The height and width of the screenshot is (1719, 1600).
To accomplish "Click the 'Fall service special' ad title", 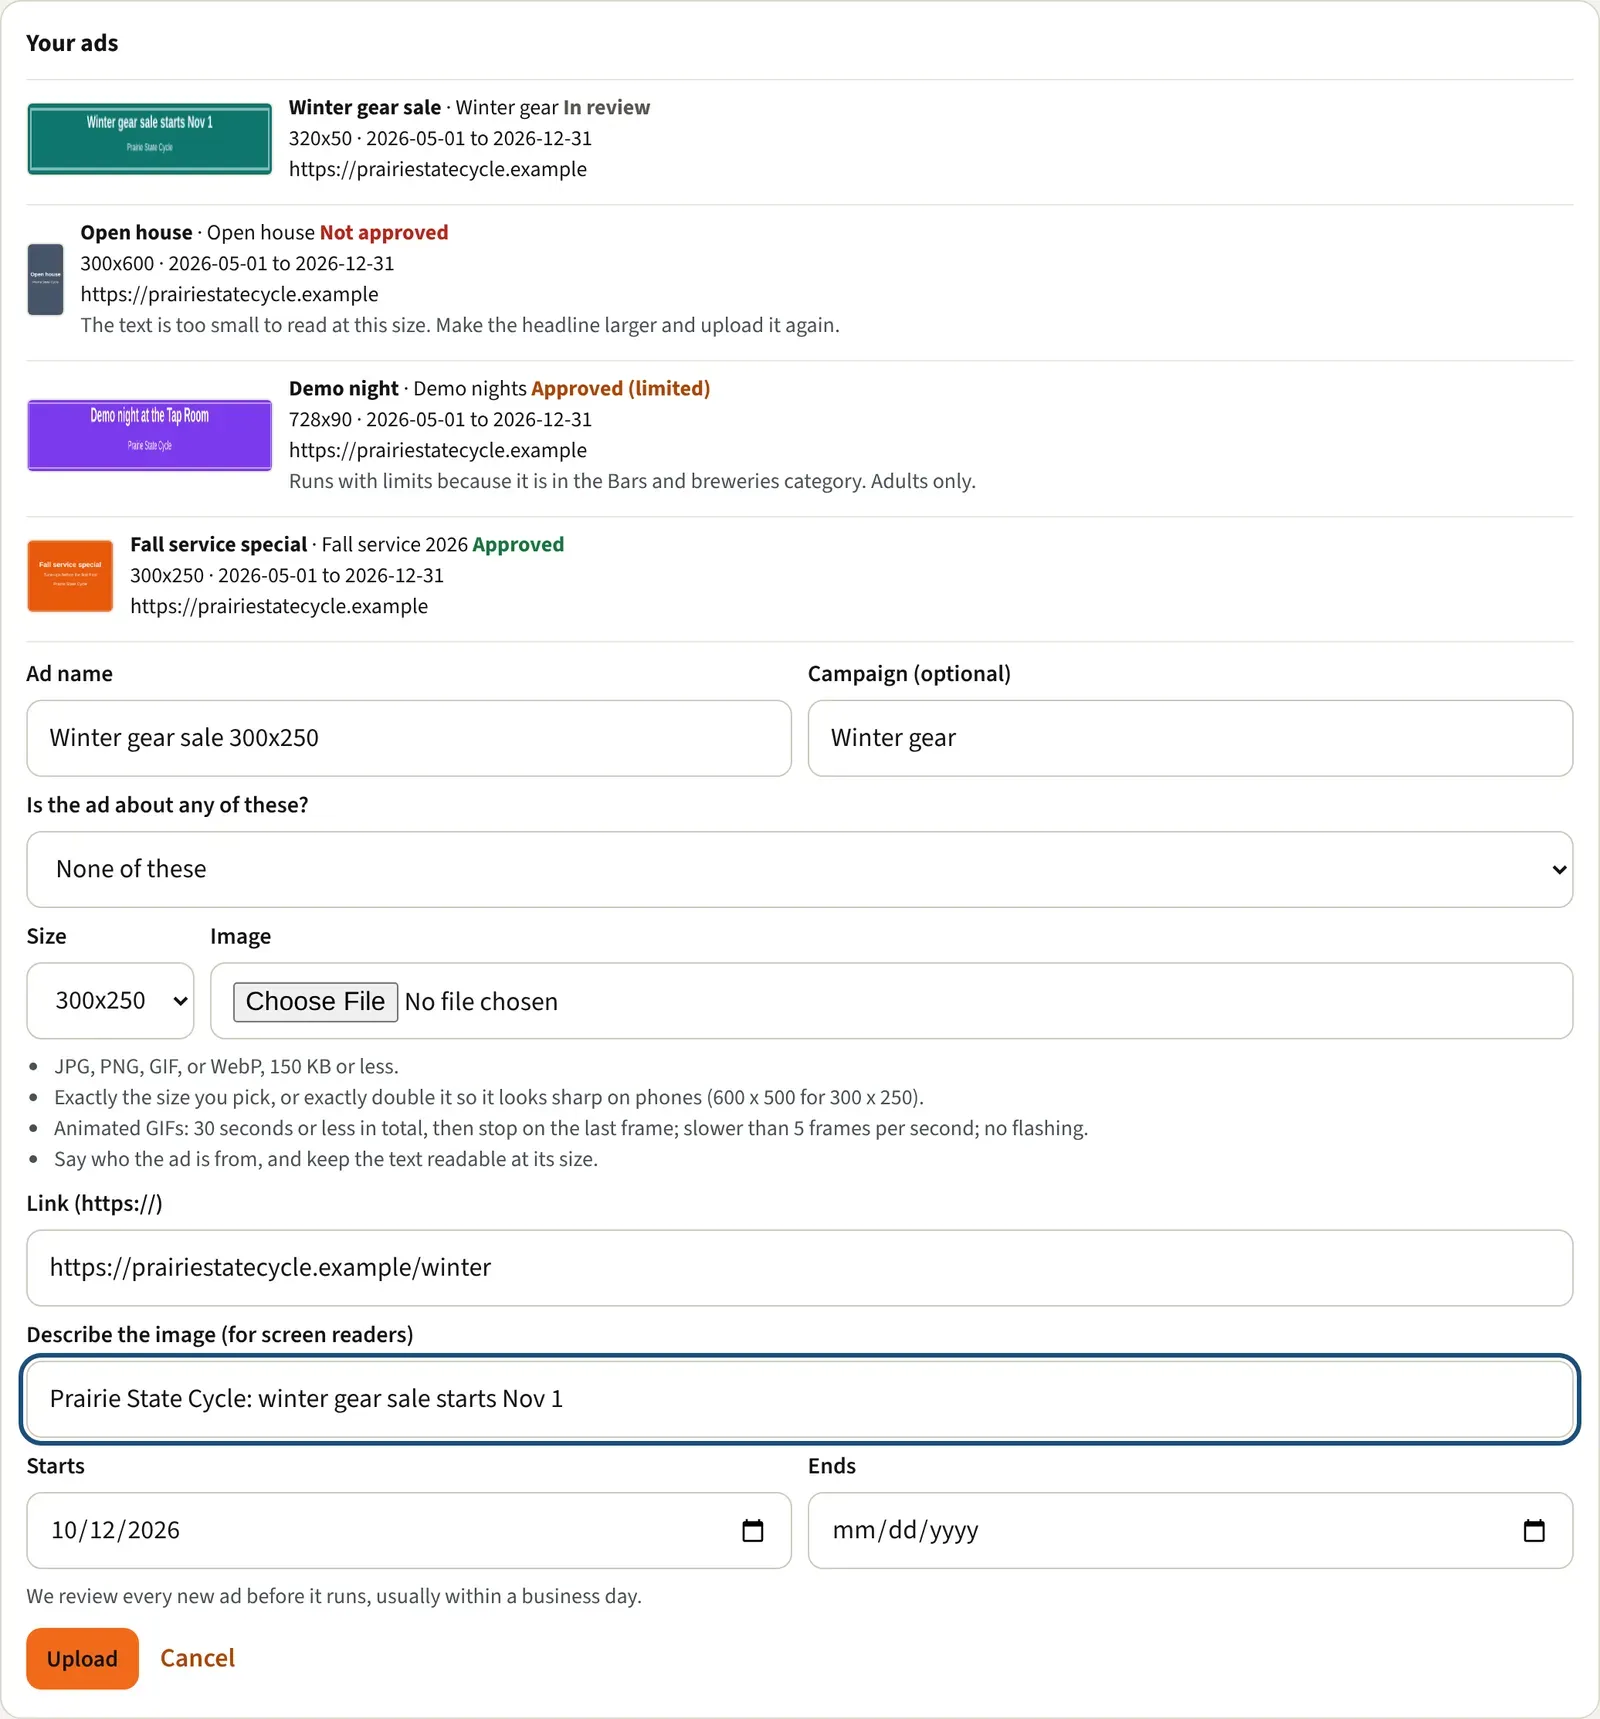I will pos(219,544).
